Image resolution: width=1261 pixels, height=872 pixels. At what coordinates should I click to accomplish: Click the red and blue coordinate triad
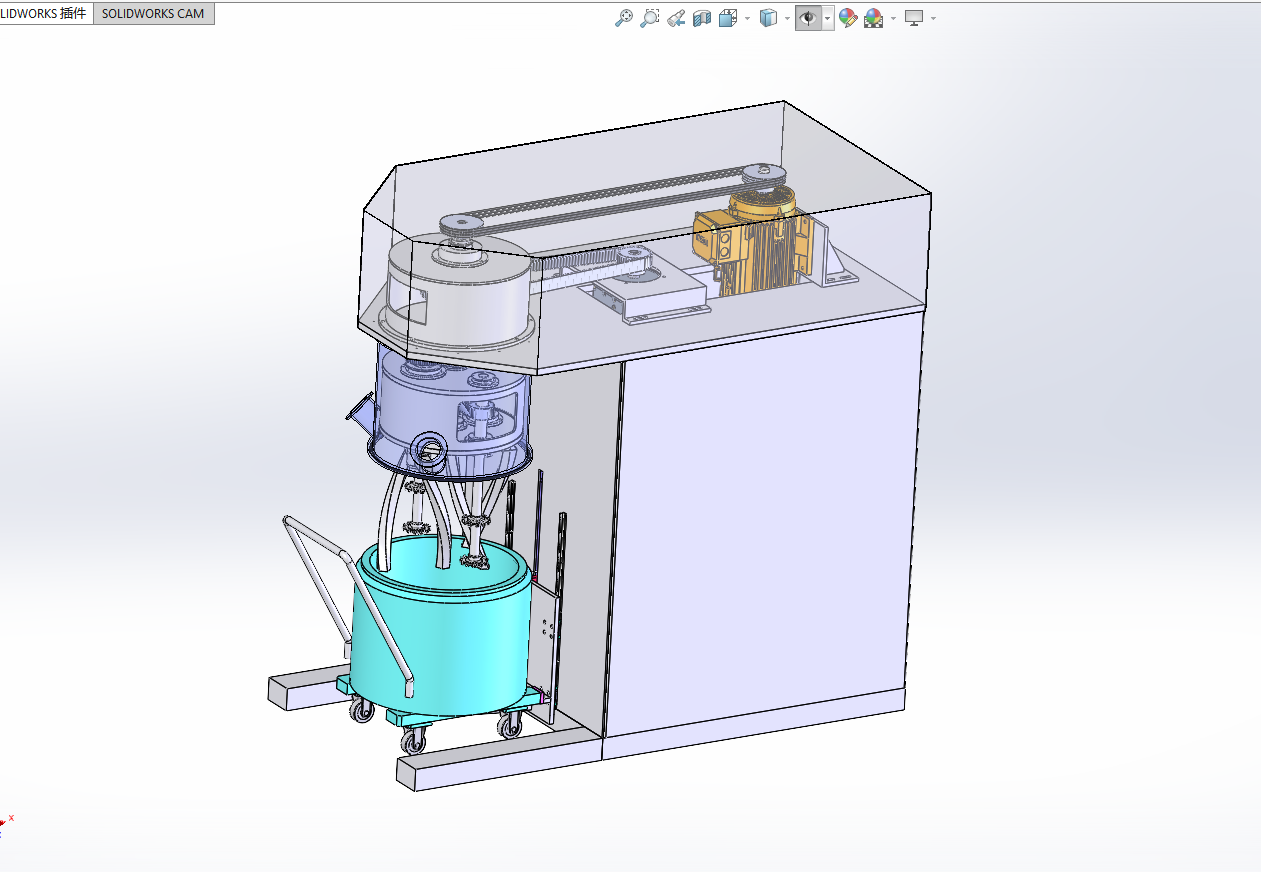[6, 824]
